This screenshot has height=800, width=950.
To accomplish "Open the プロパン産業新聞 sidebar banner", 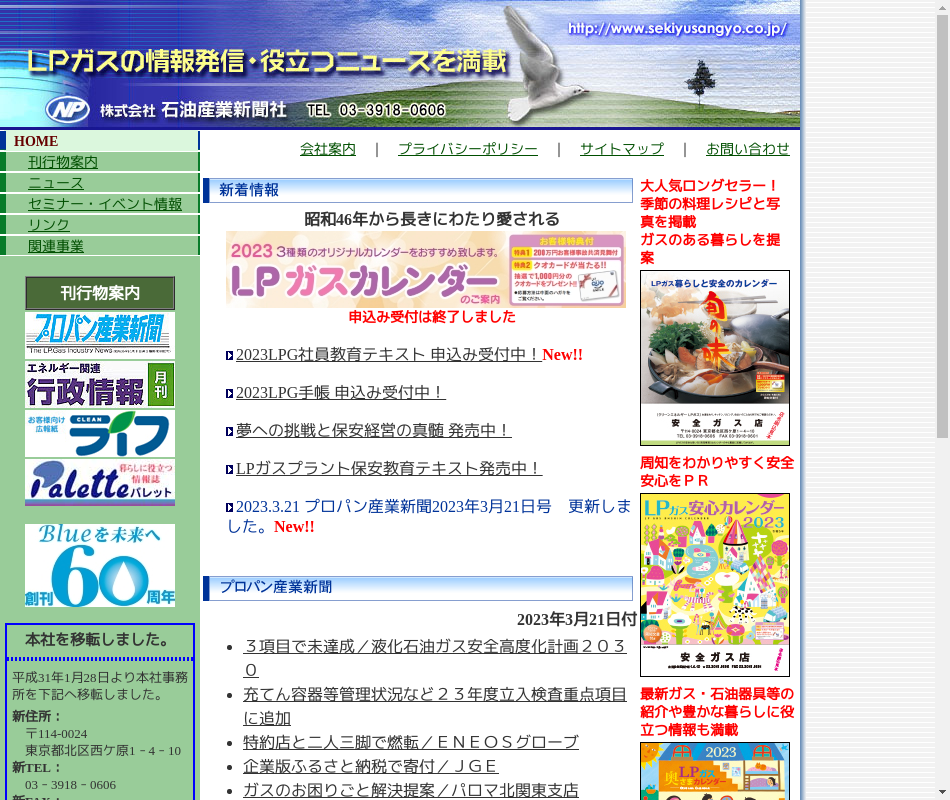I will coord(100,335).
